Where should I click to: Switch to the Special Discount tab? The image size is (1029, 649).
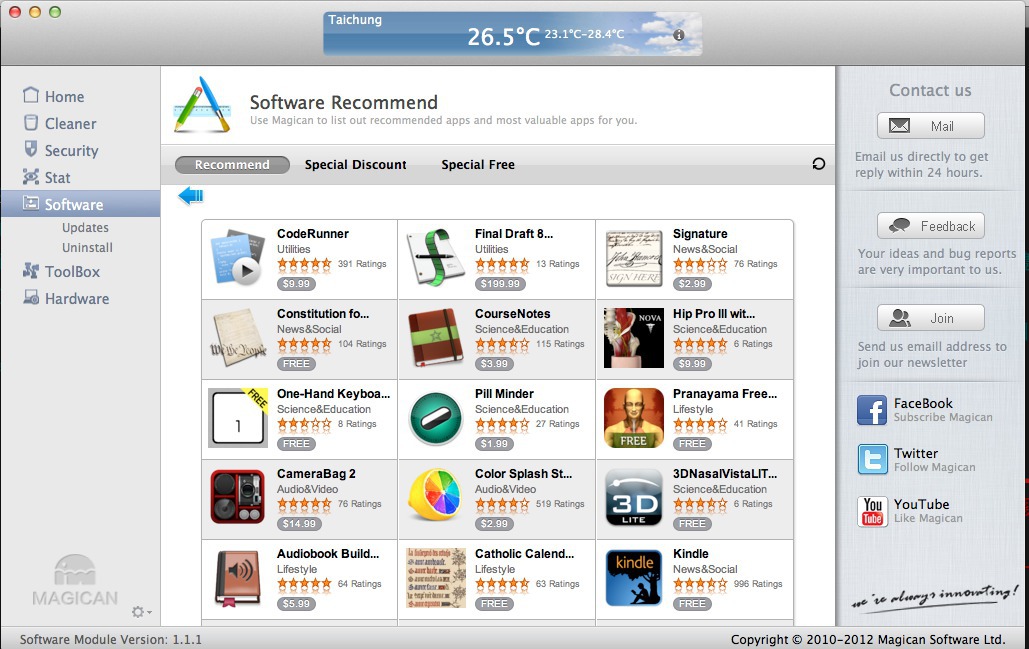355,165
